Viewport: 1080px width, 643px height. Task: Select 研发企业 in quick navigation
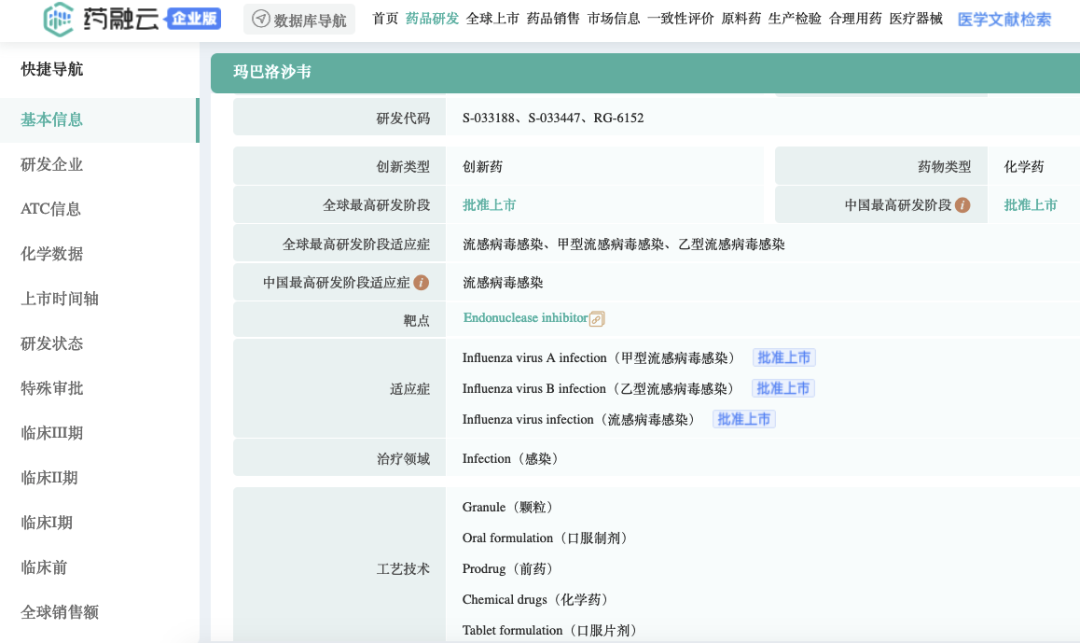(52, 165)
